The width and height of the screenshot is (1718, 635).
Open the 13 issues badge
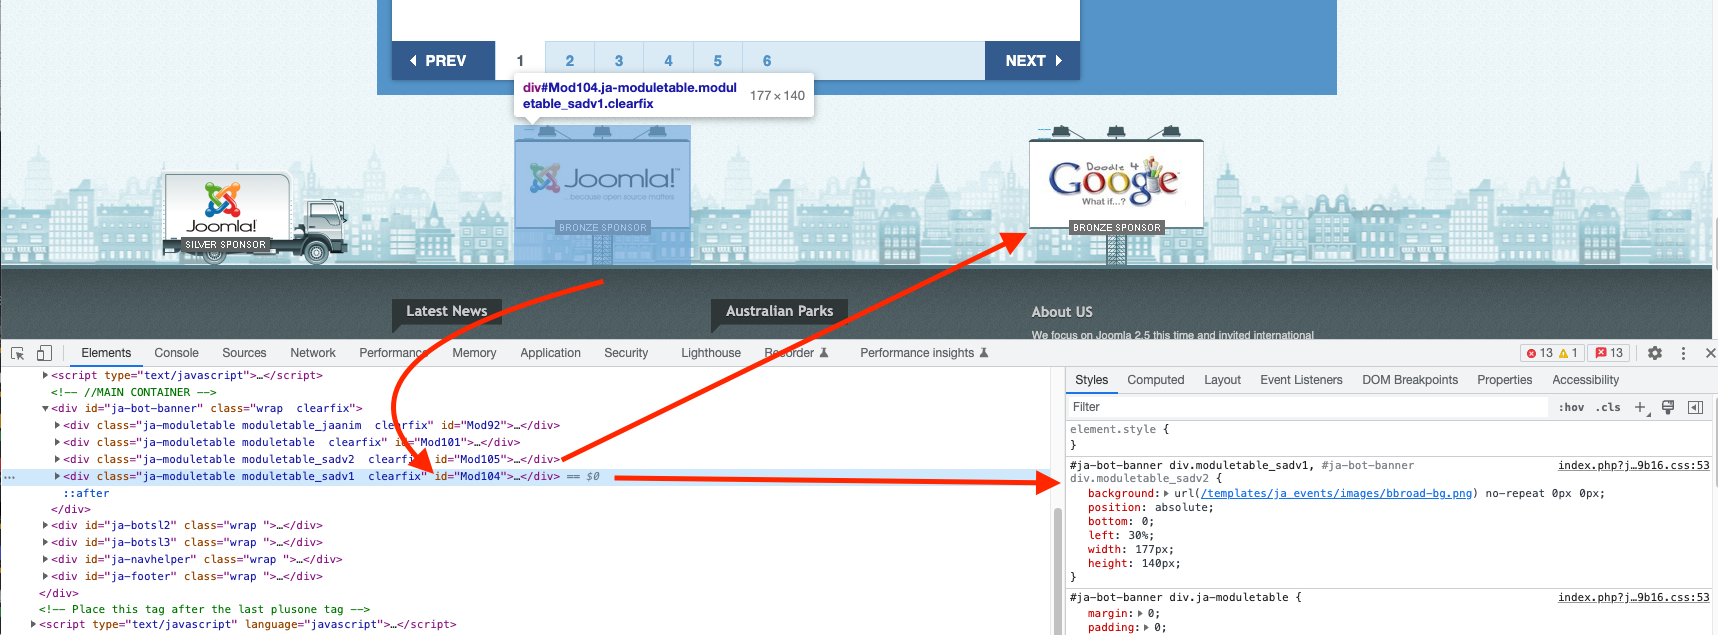(x=1609, y=353)
